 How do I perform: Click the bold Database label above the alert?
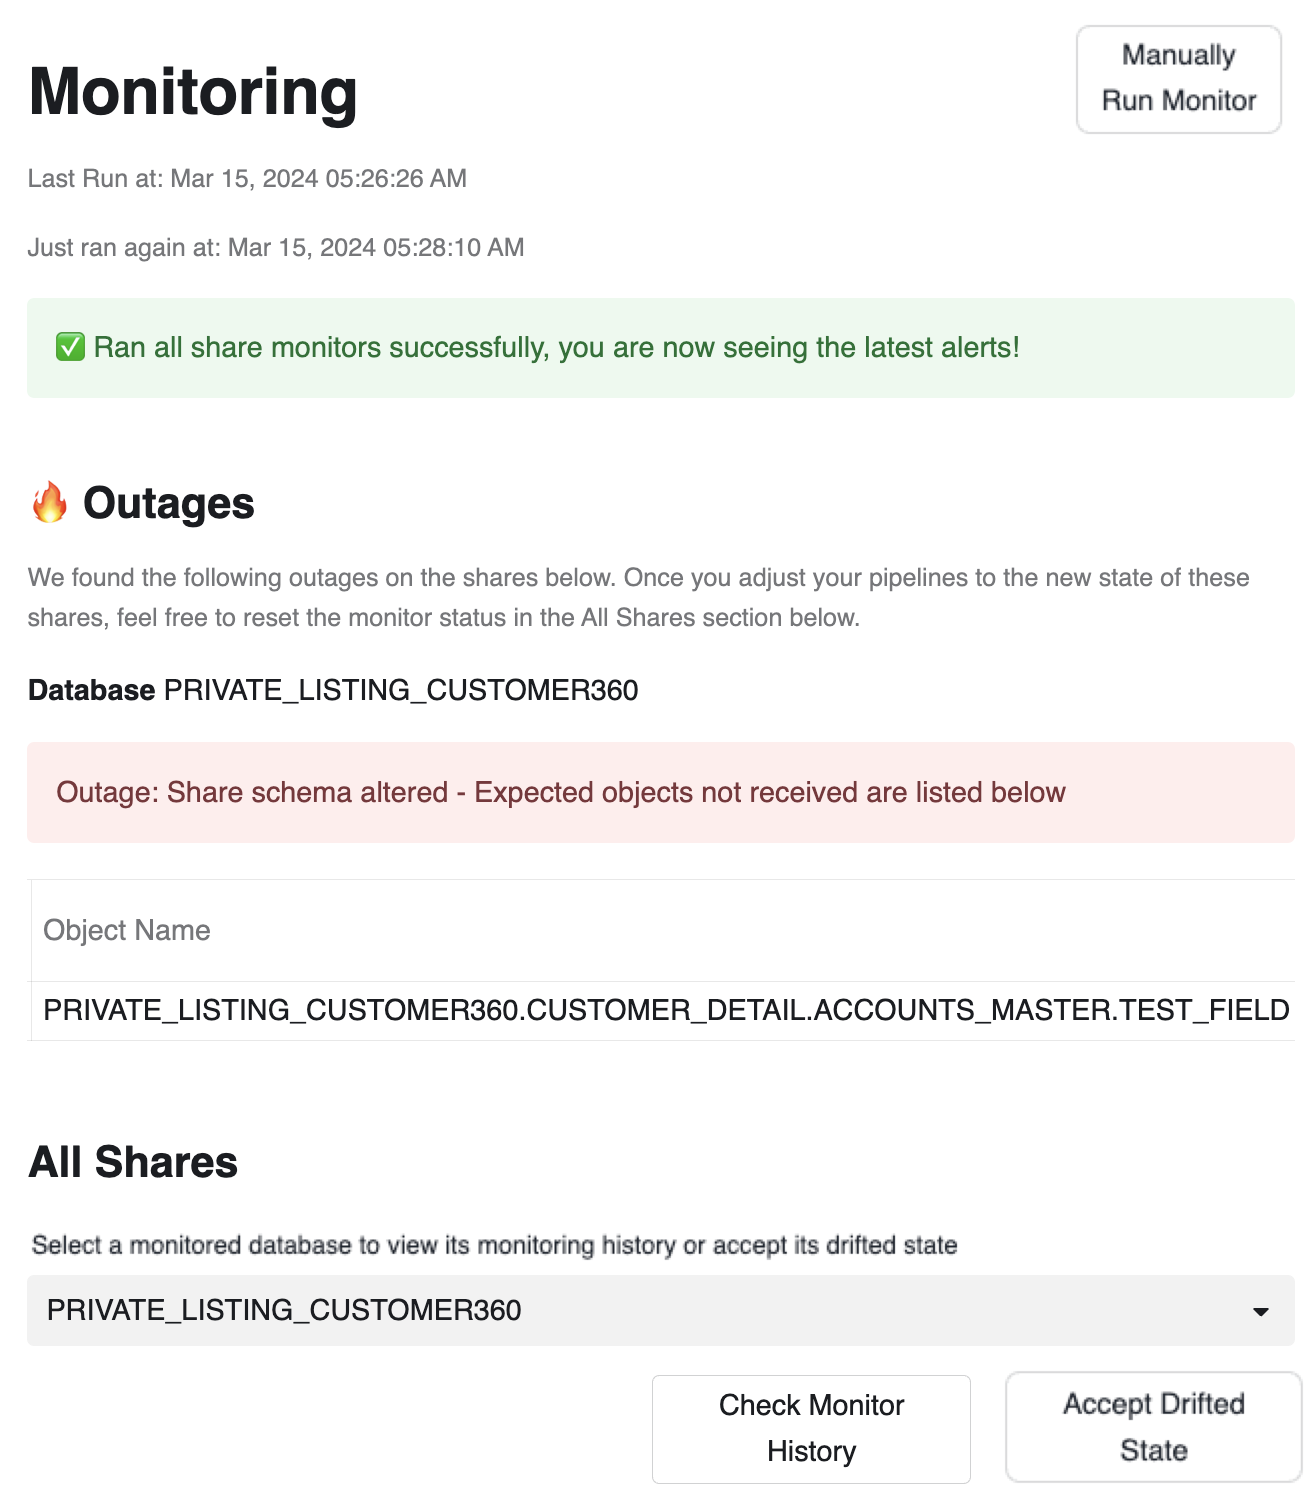coord(91,690)
